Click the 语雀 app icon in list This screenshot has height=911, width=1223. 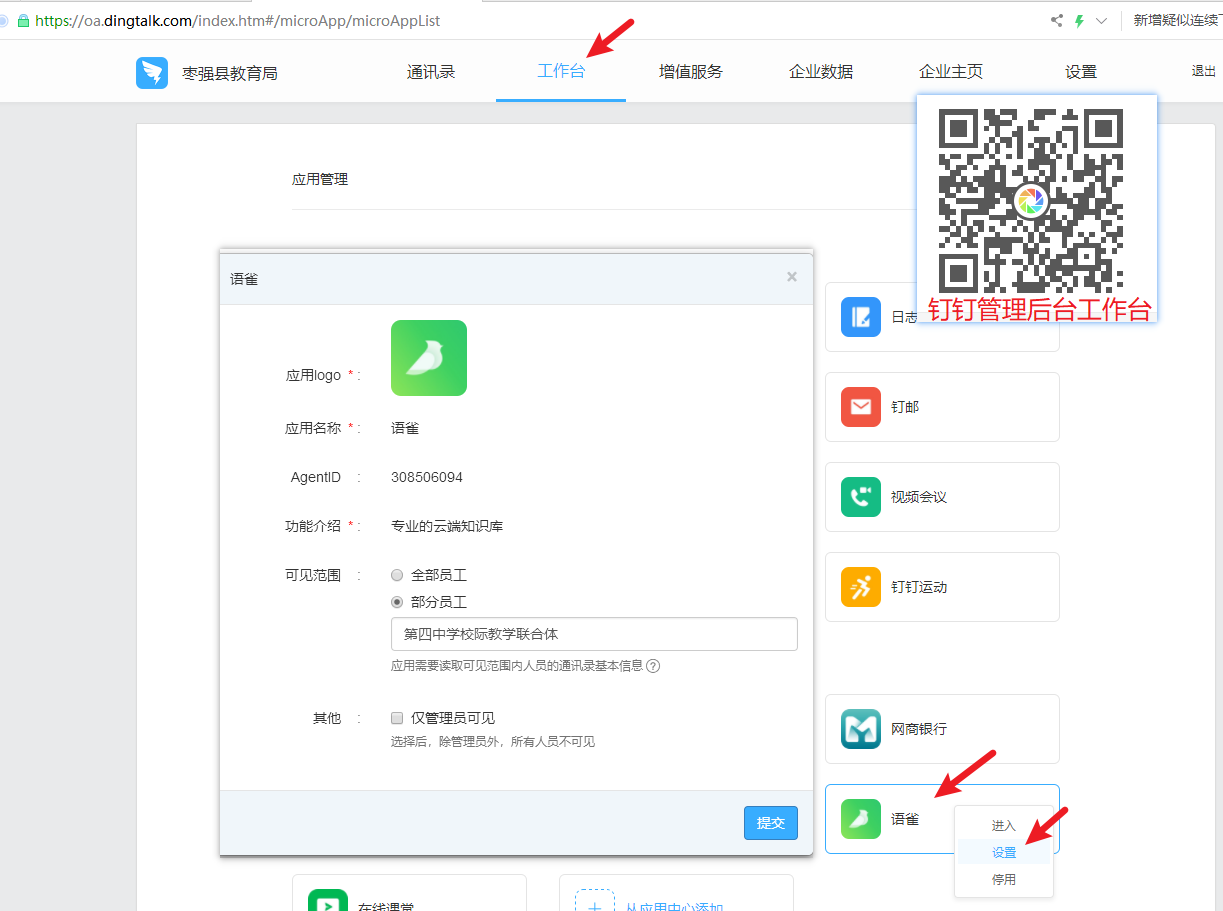[x=861, y=819]
